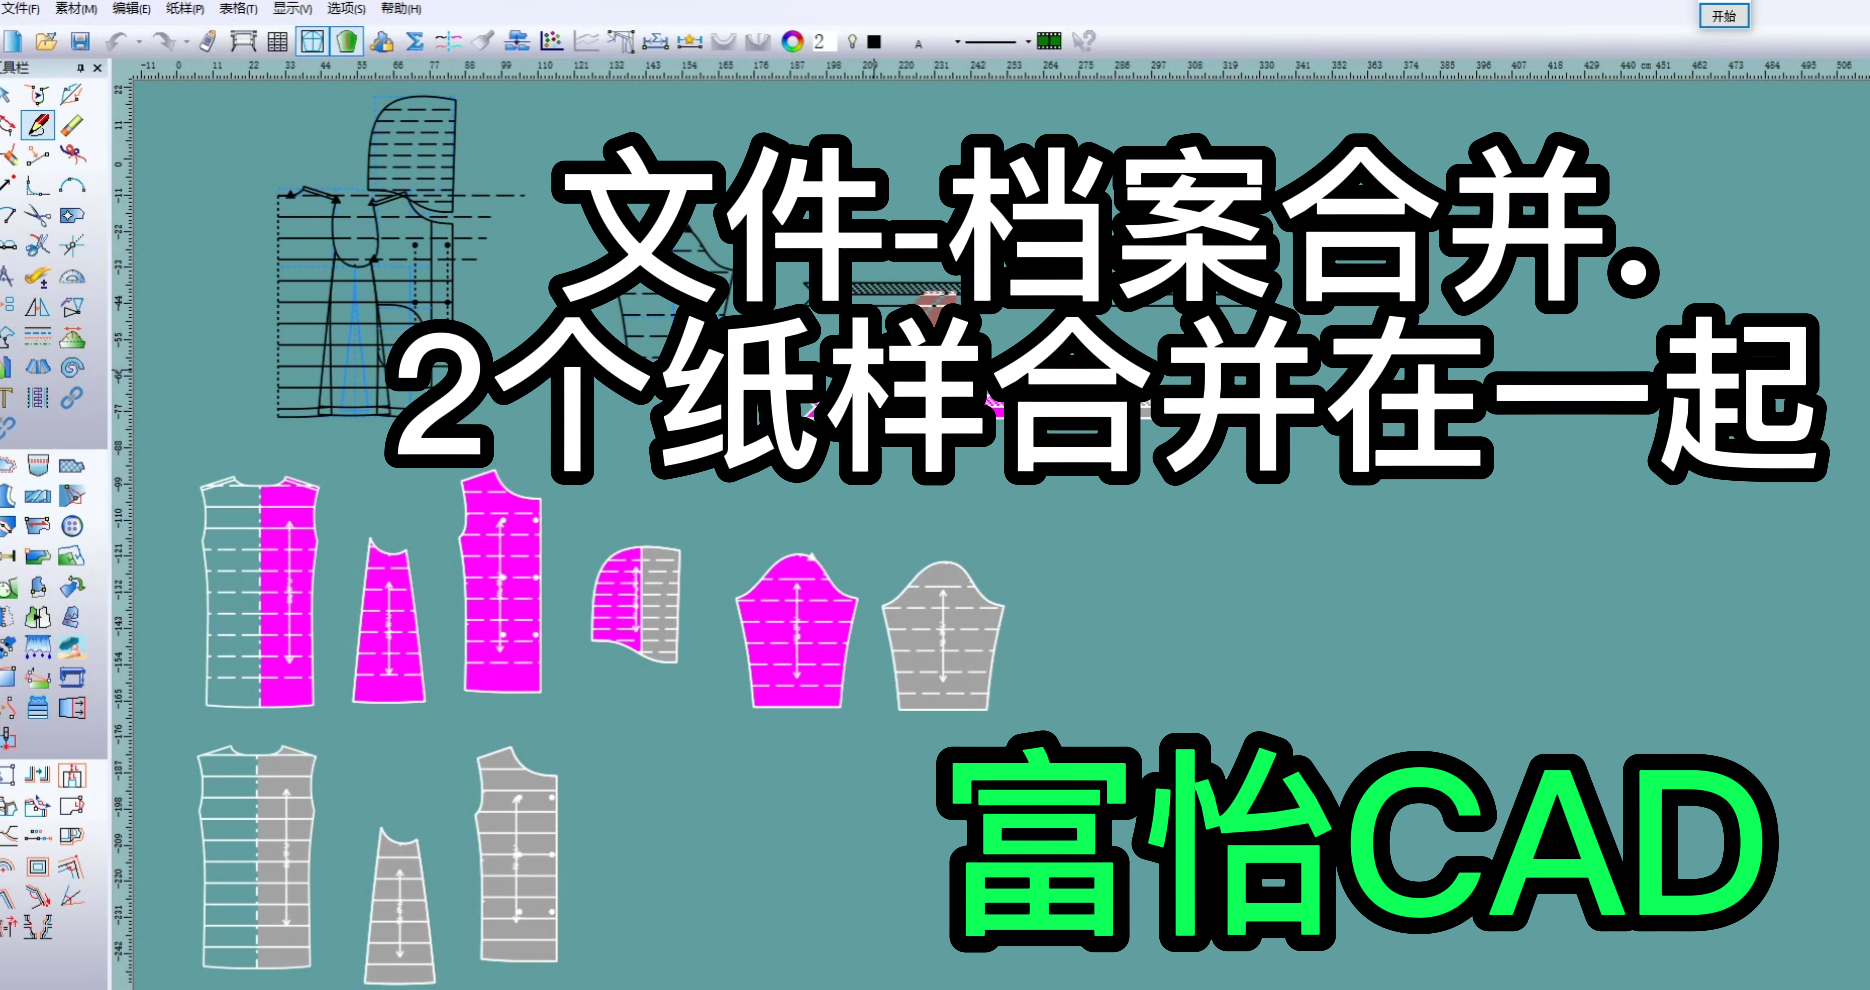Select the red knot thread tool
Screen dimensions: 1870x990
tap(72, 154)
